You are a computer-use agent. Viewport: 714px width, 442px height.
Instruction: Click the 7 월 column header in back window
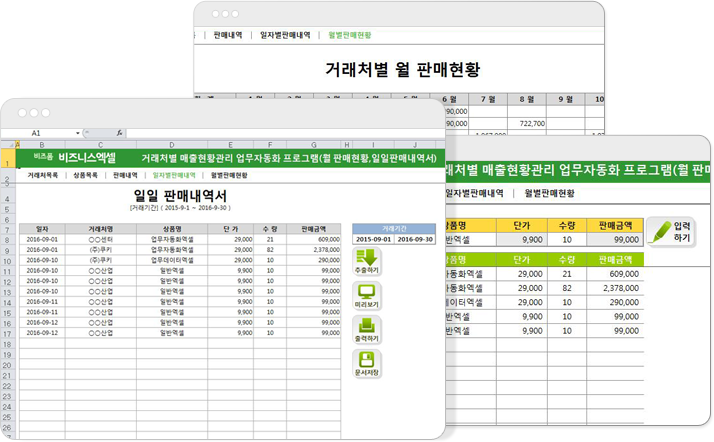488,99
